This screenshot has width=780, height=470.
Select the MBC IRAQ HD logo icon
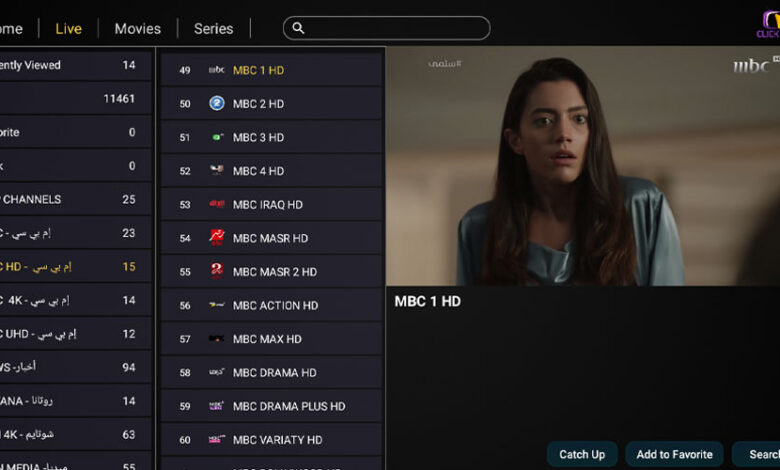coord(216,204)
